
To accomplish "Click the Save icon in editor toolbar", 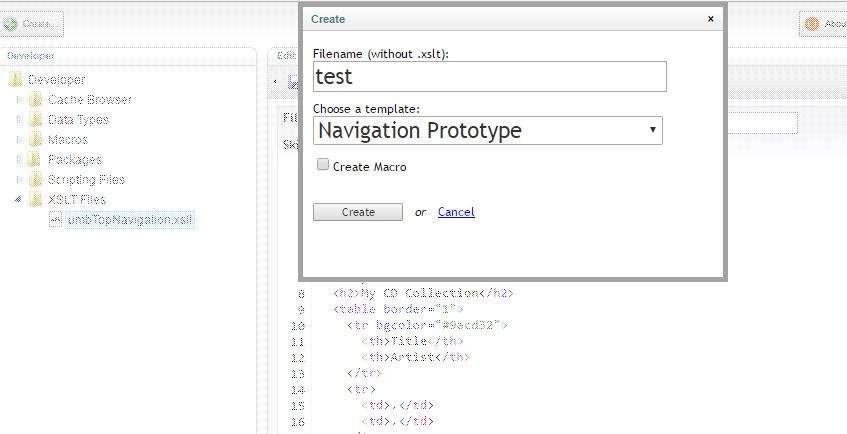I will [293, 82].
